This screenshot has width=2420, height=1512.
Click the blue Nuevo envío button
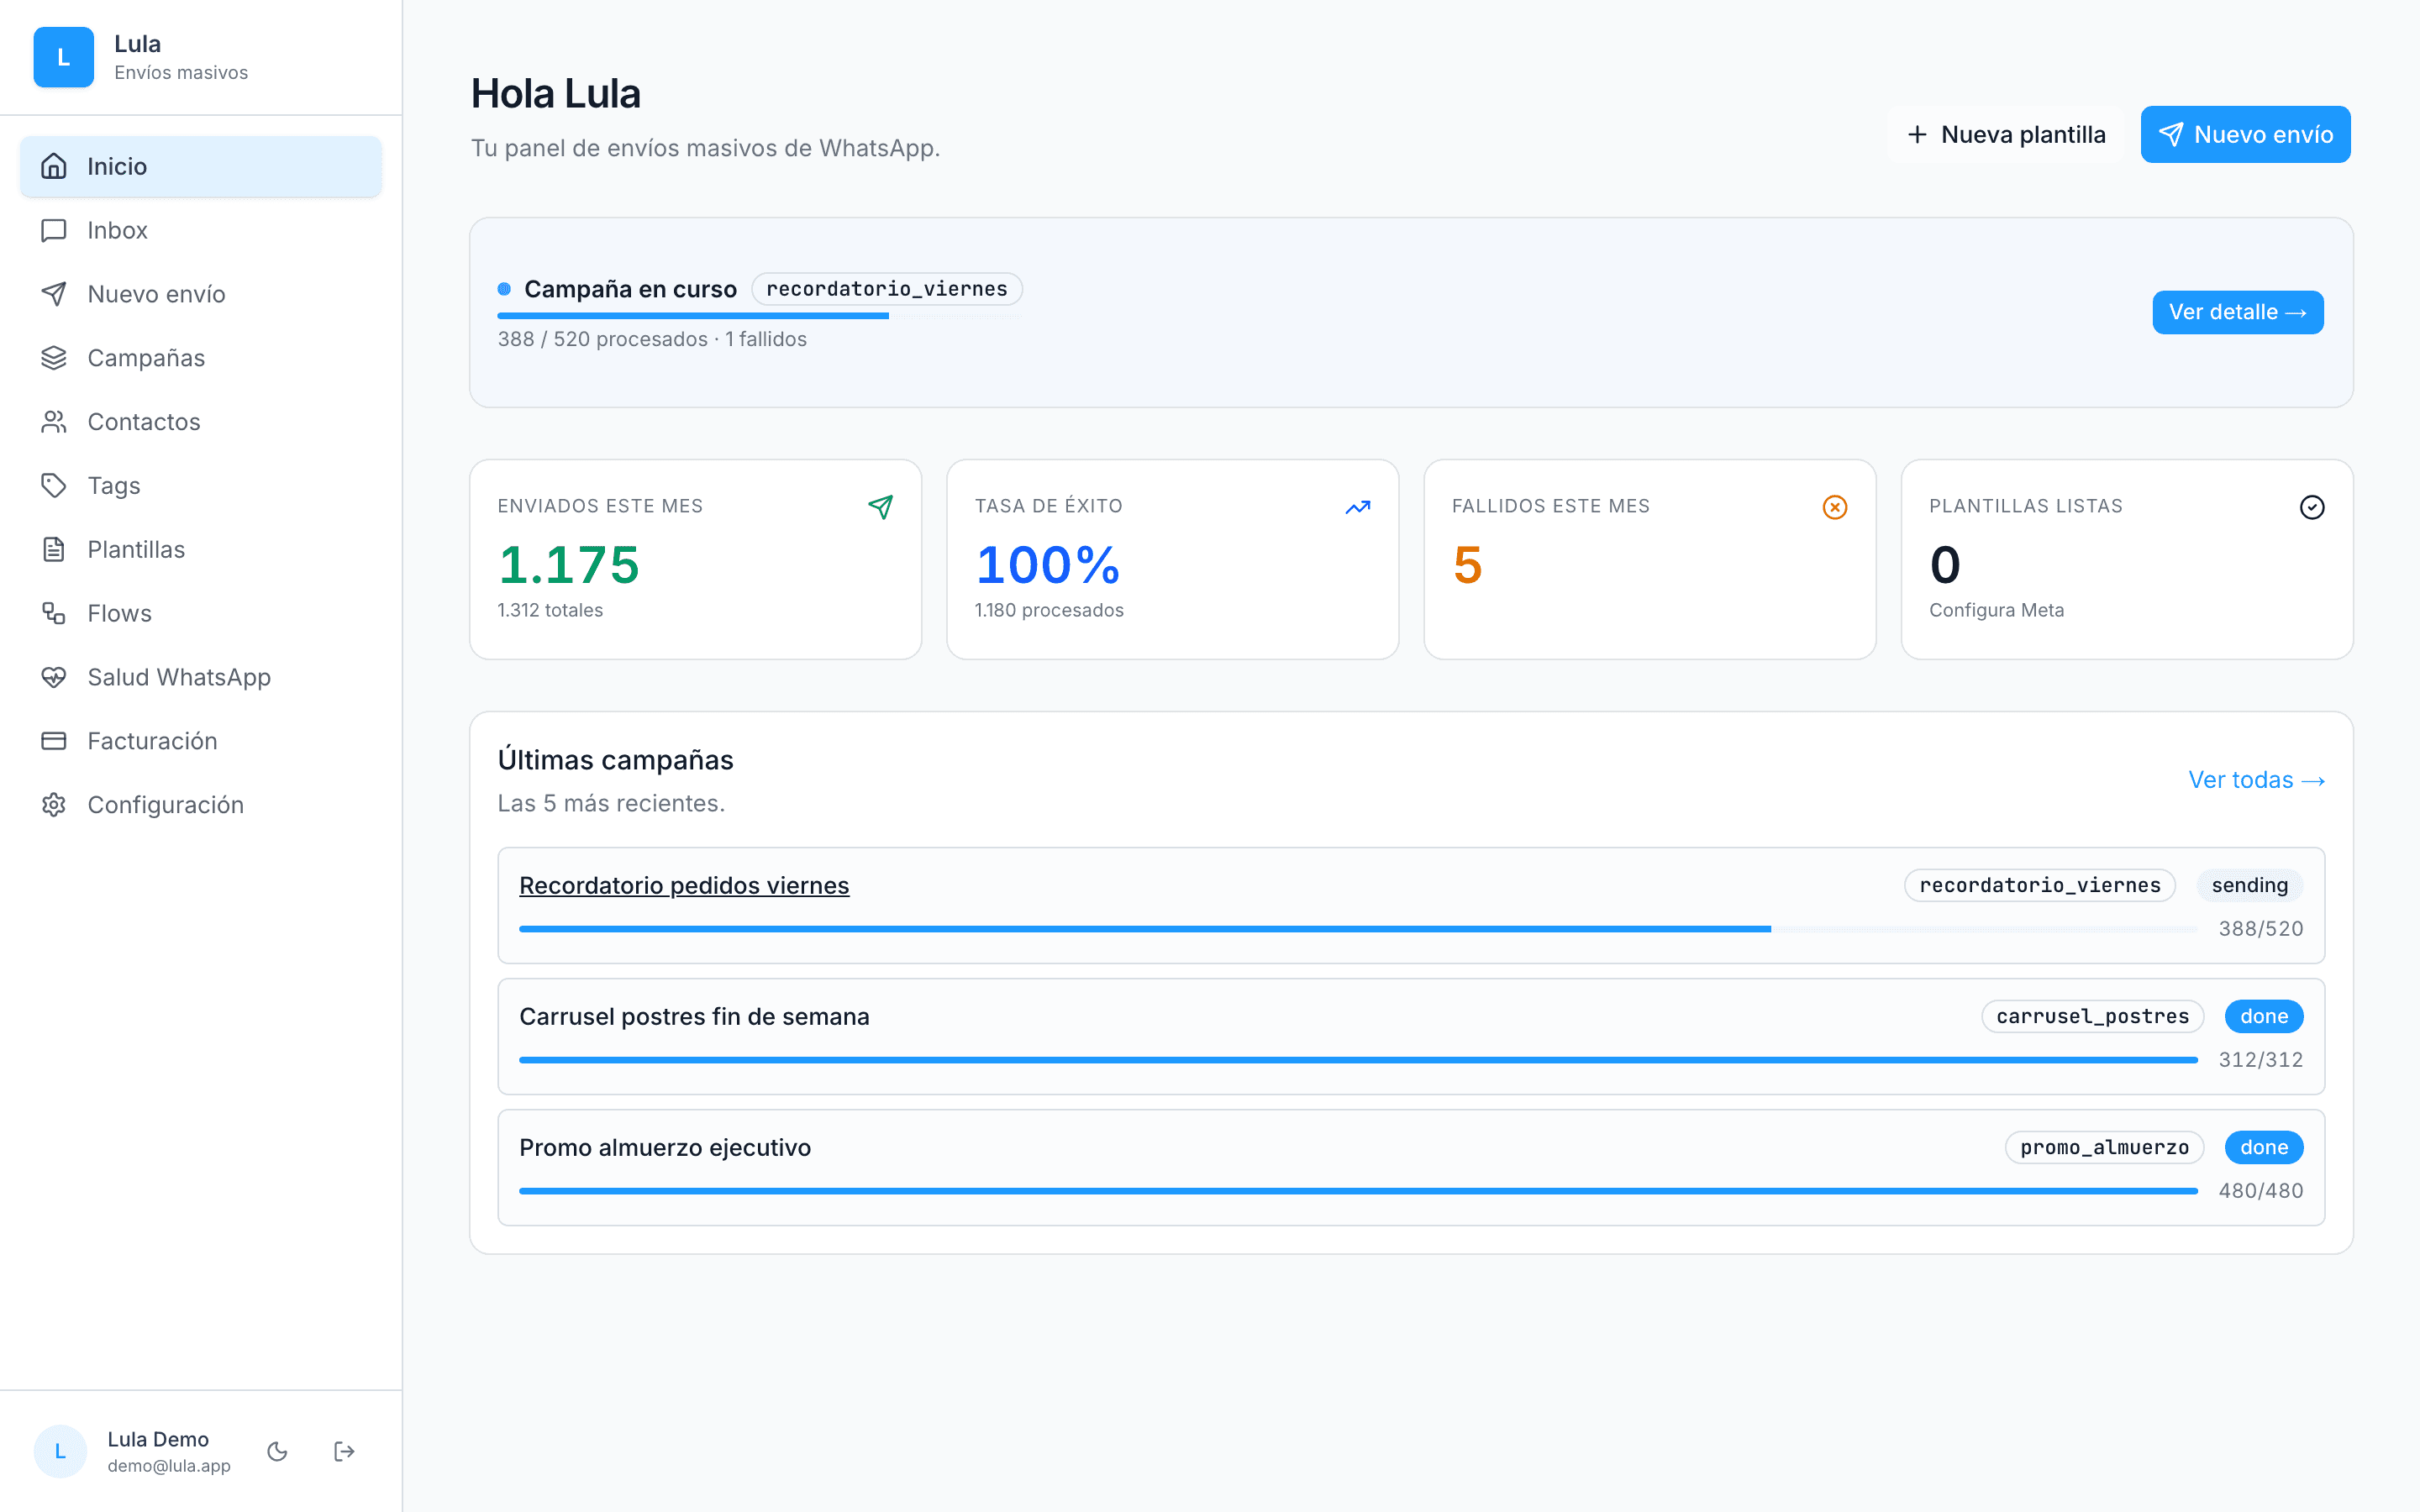click(2245, 134)
